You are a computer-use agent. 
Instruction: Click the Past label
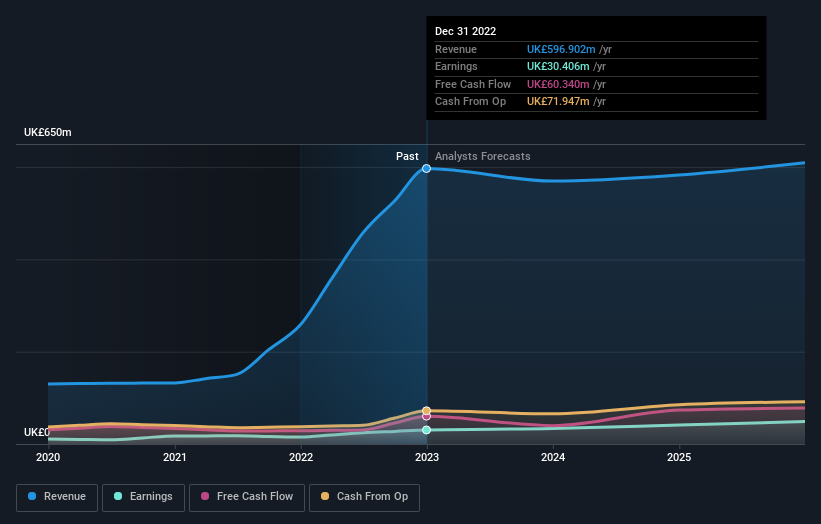pos(407,157)
